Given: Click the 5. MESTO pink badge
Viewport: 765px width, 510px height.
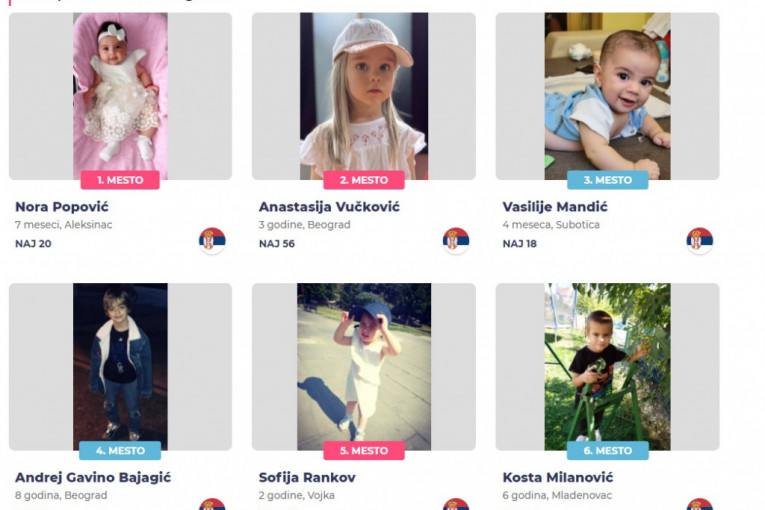Looking at the screenshot, I should [x=364, y=450].
